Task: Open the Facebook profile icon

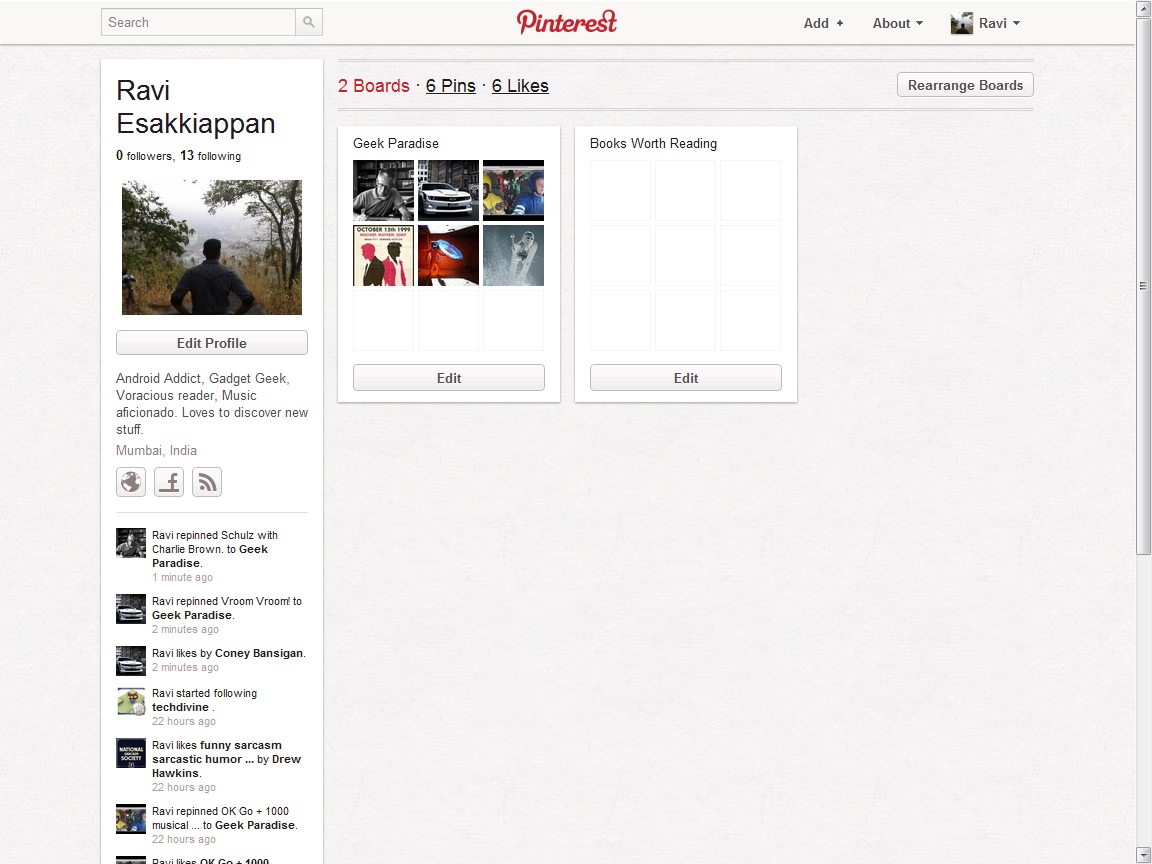Action: [169, 482]
